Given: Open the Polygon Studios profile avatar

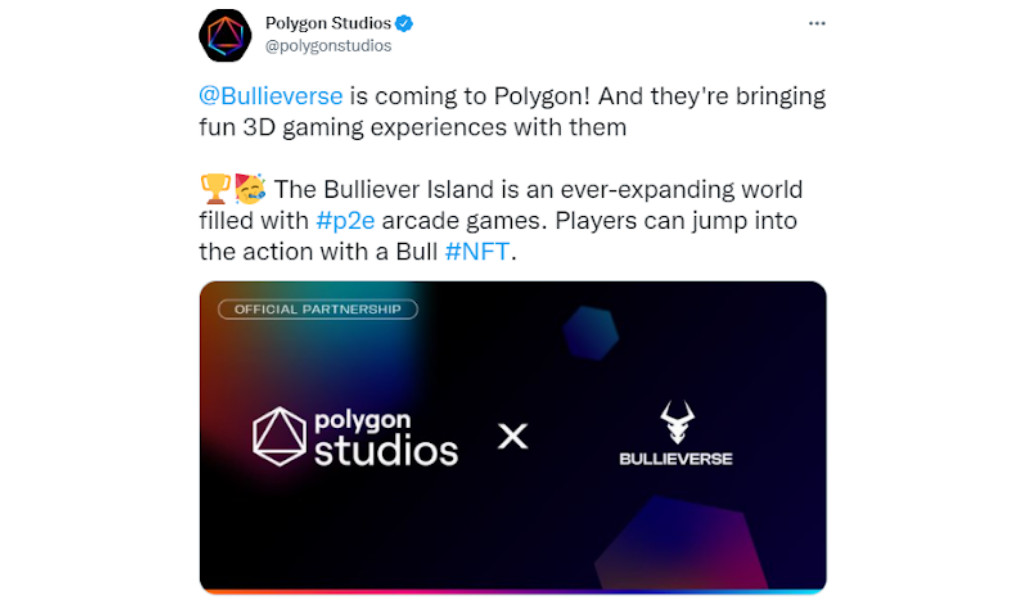Looking at the screenshot, I should (x=225, y=36).
